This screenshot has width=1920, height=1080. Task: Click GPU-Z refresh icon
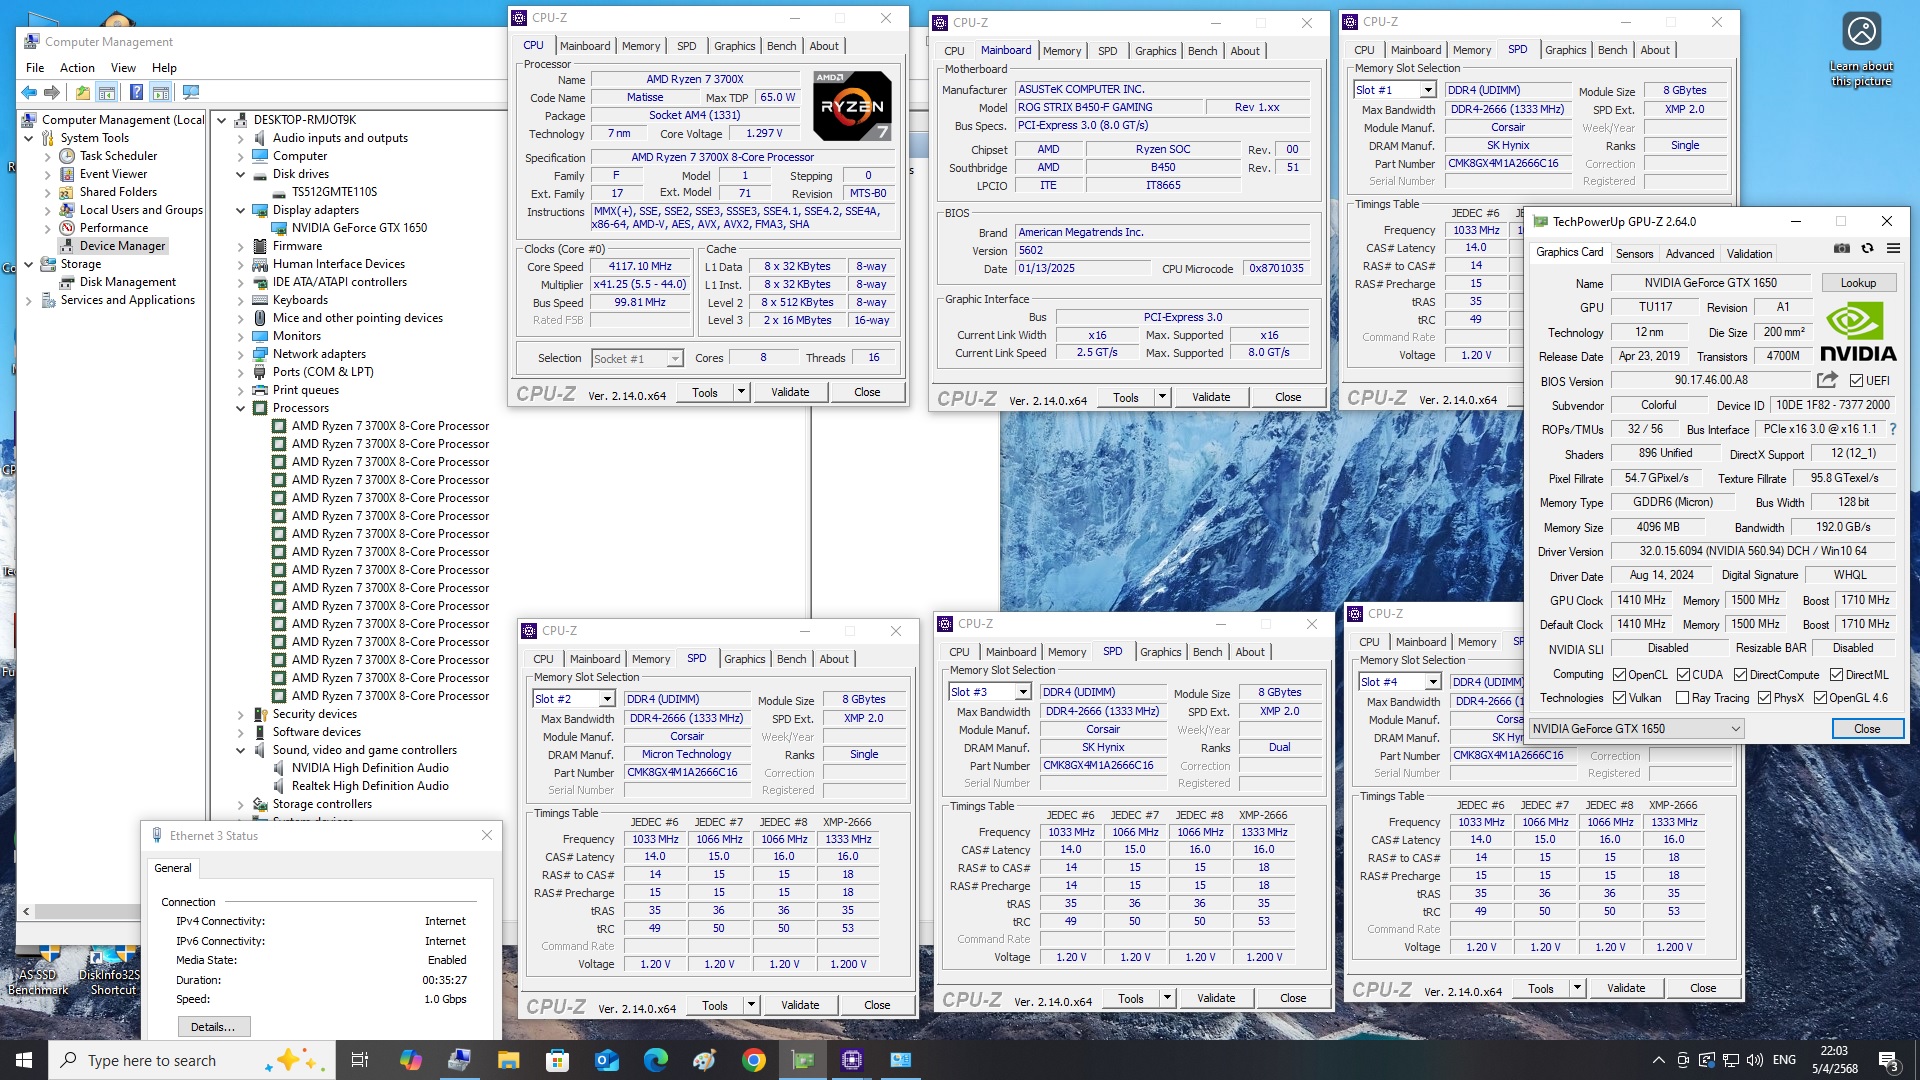tap(1867, 248)
